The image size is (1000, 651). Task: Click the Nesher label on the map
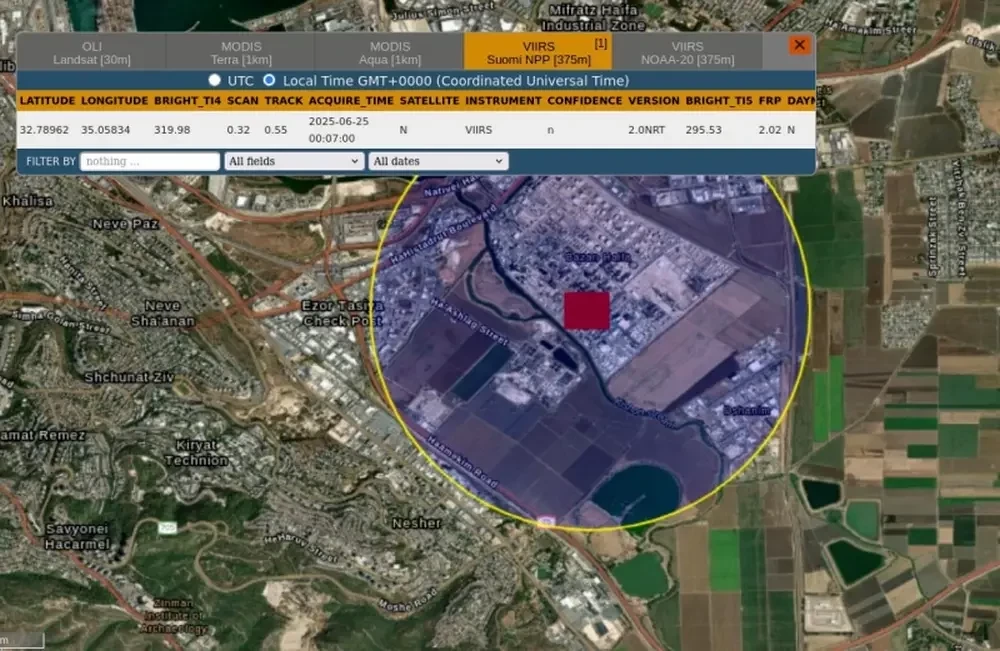[x=416, y=523]
